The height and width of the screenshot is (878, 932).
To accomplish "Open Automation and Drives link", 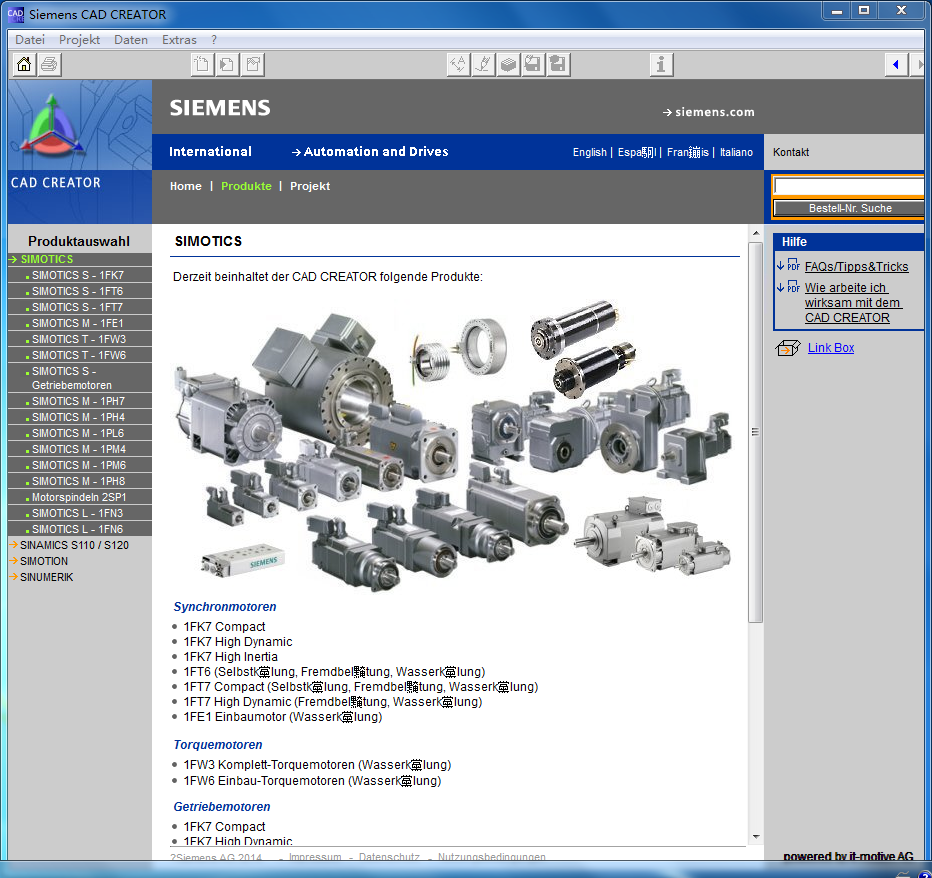I will click(370, 152).
